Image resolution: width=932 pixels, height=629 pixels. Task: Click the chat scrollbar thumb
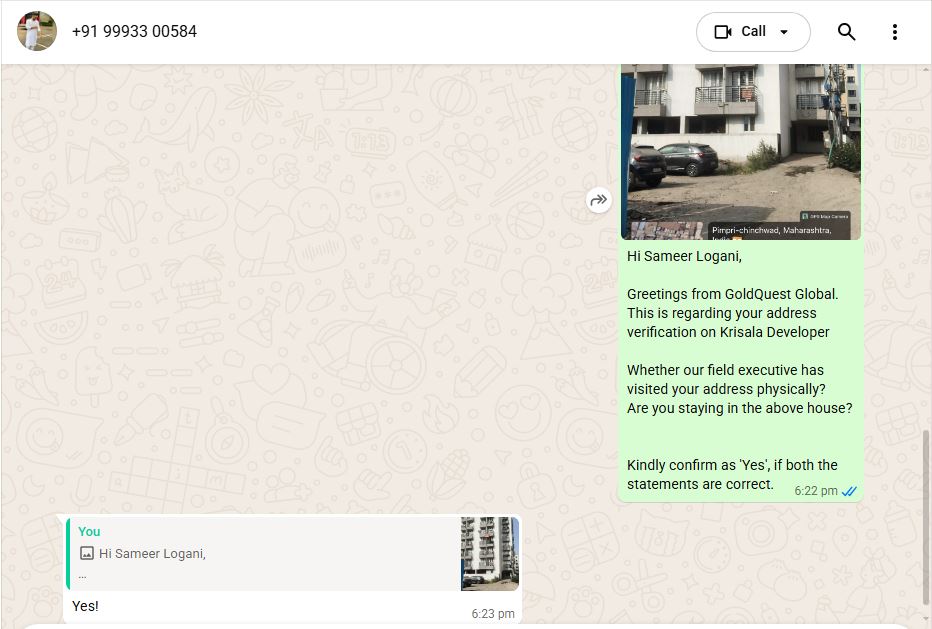pyautogui.click(x=926, y=517)
